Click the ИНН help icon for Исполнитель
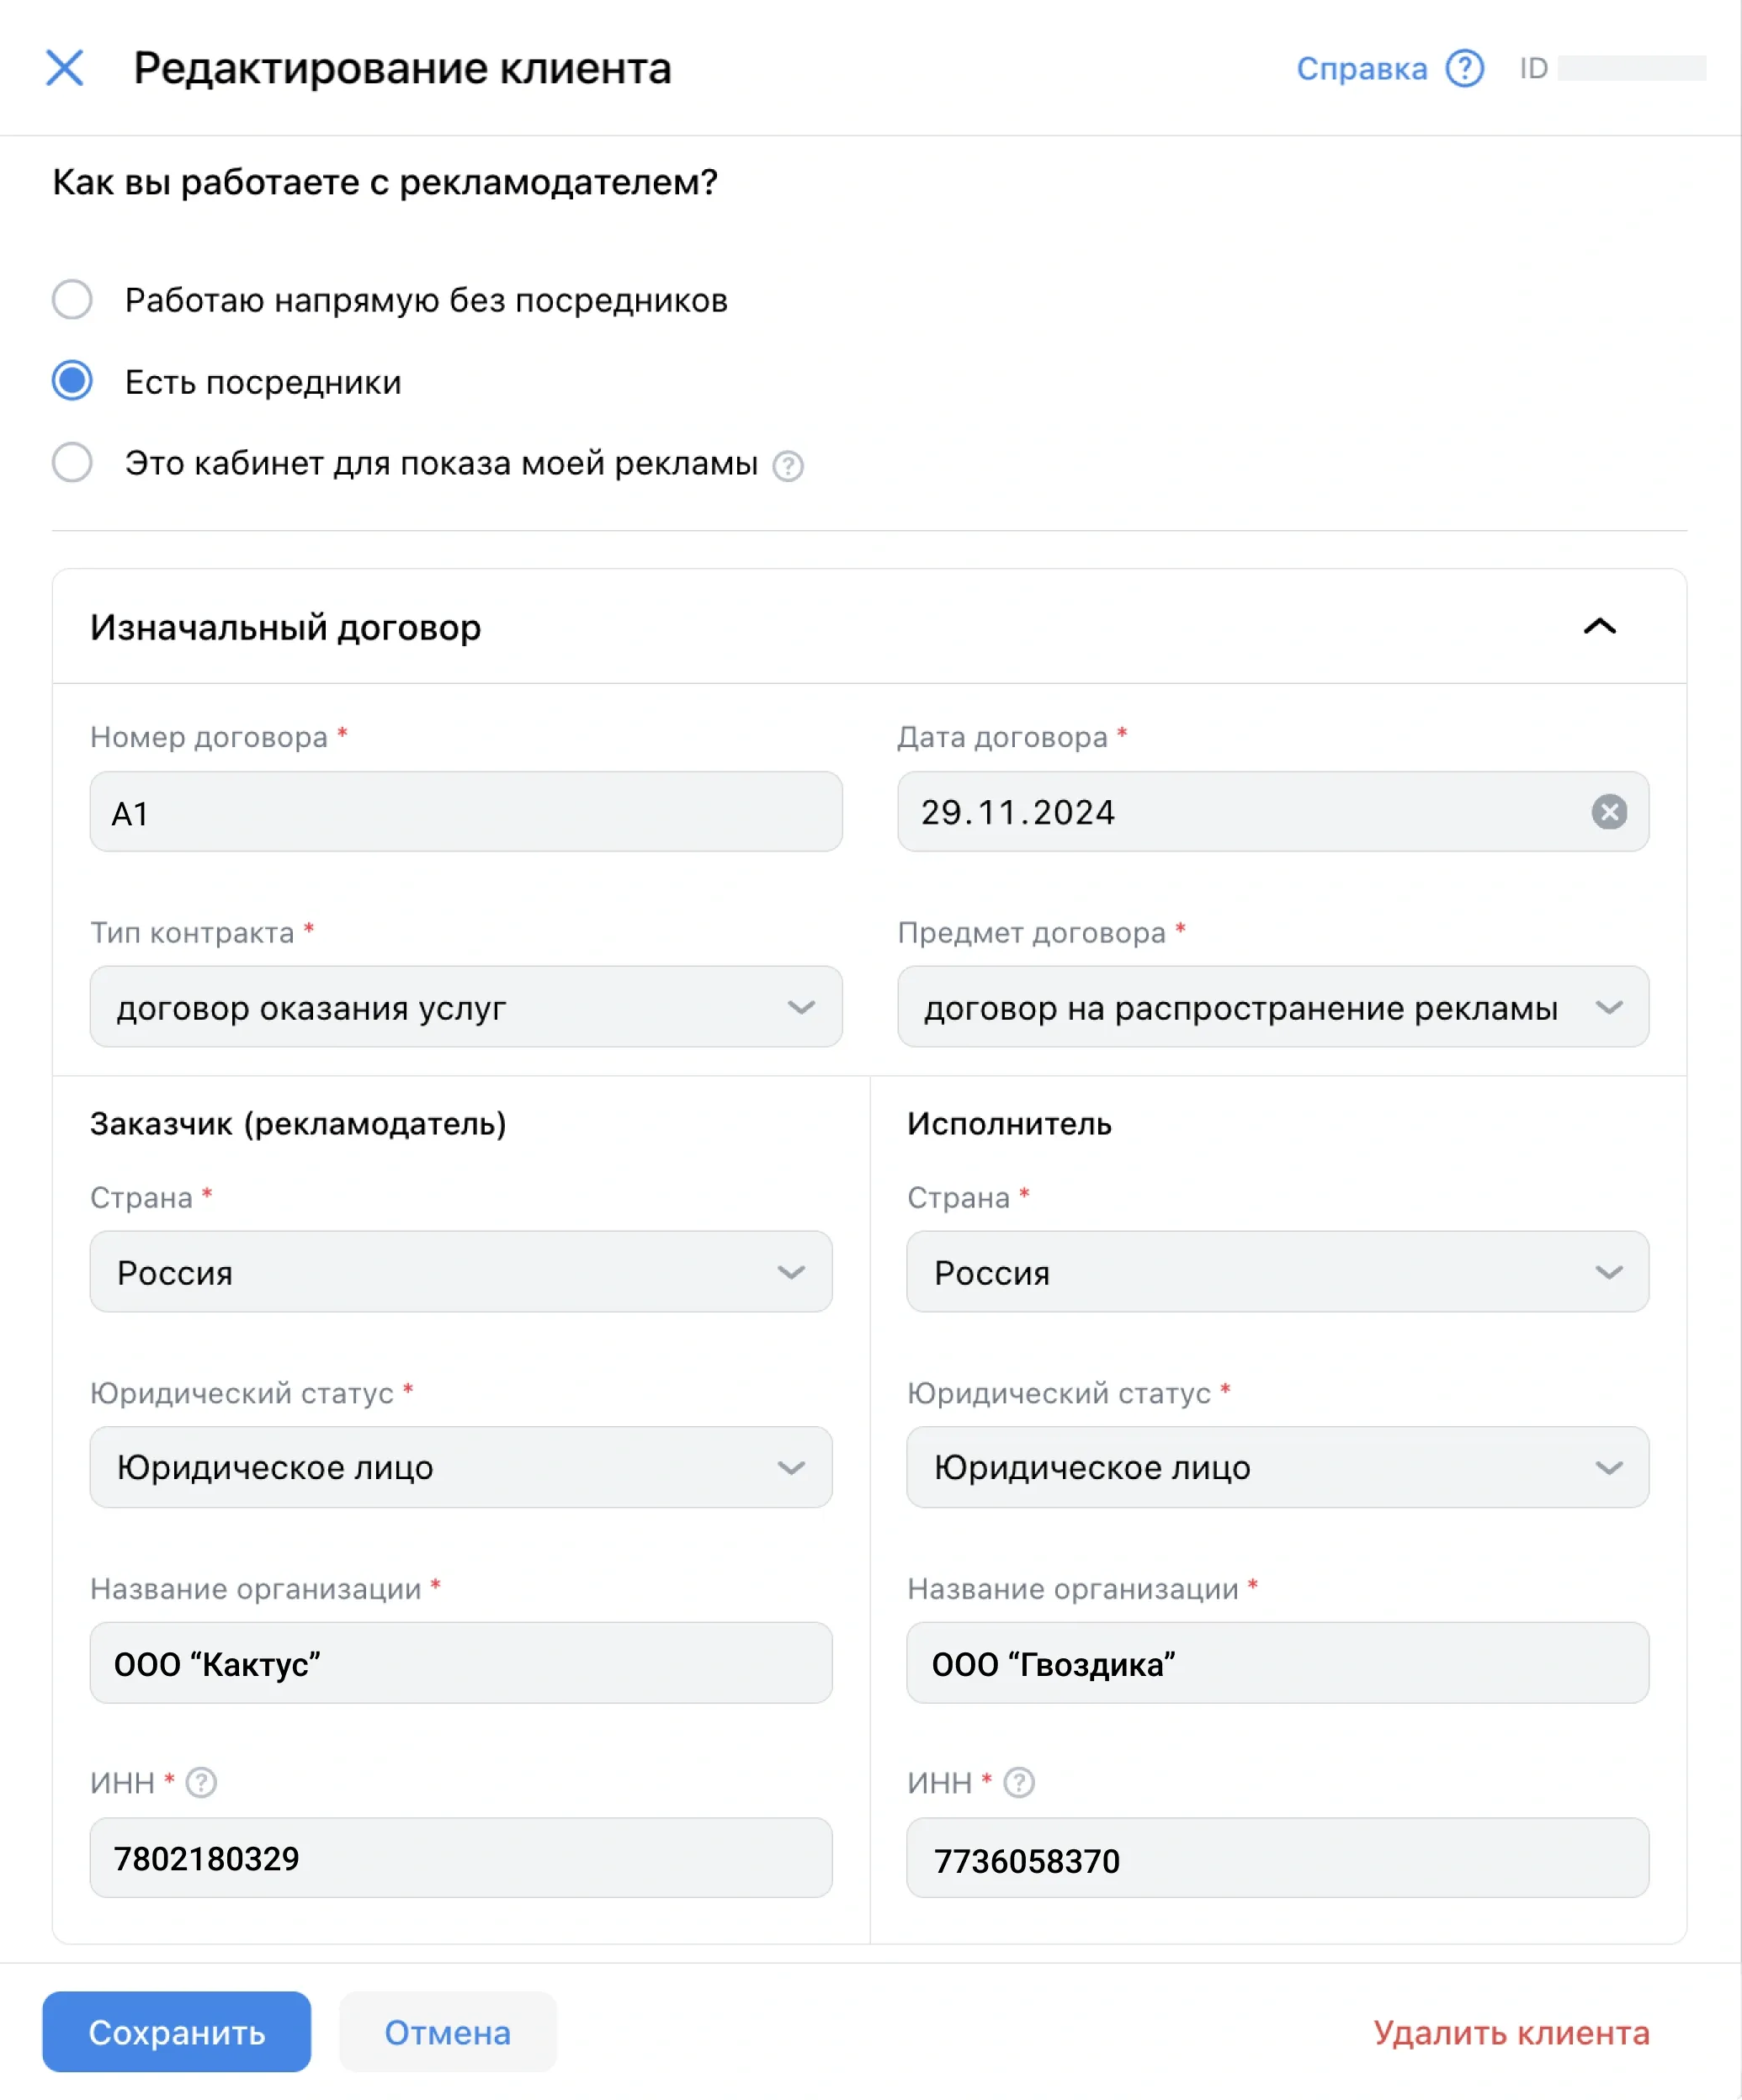 [1018, 1782]
